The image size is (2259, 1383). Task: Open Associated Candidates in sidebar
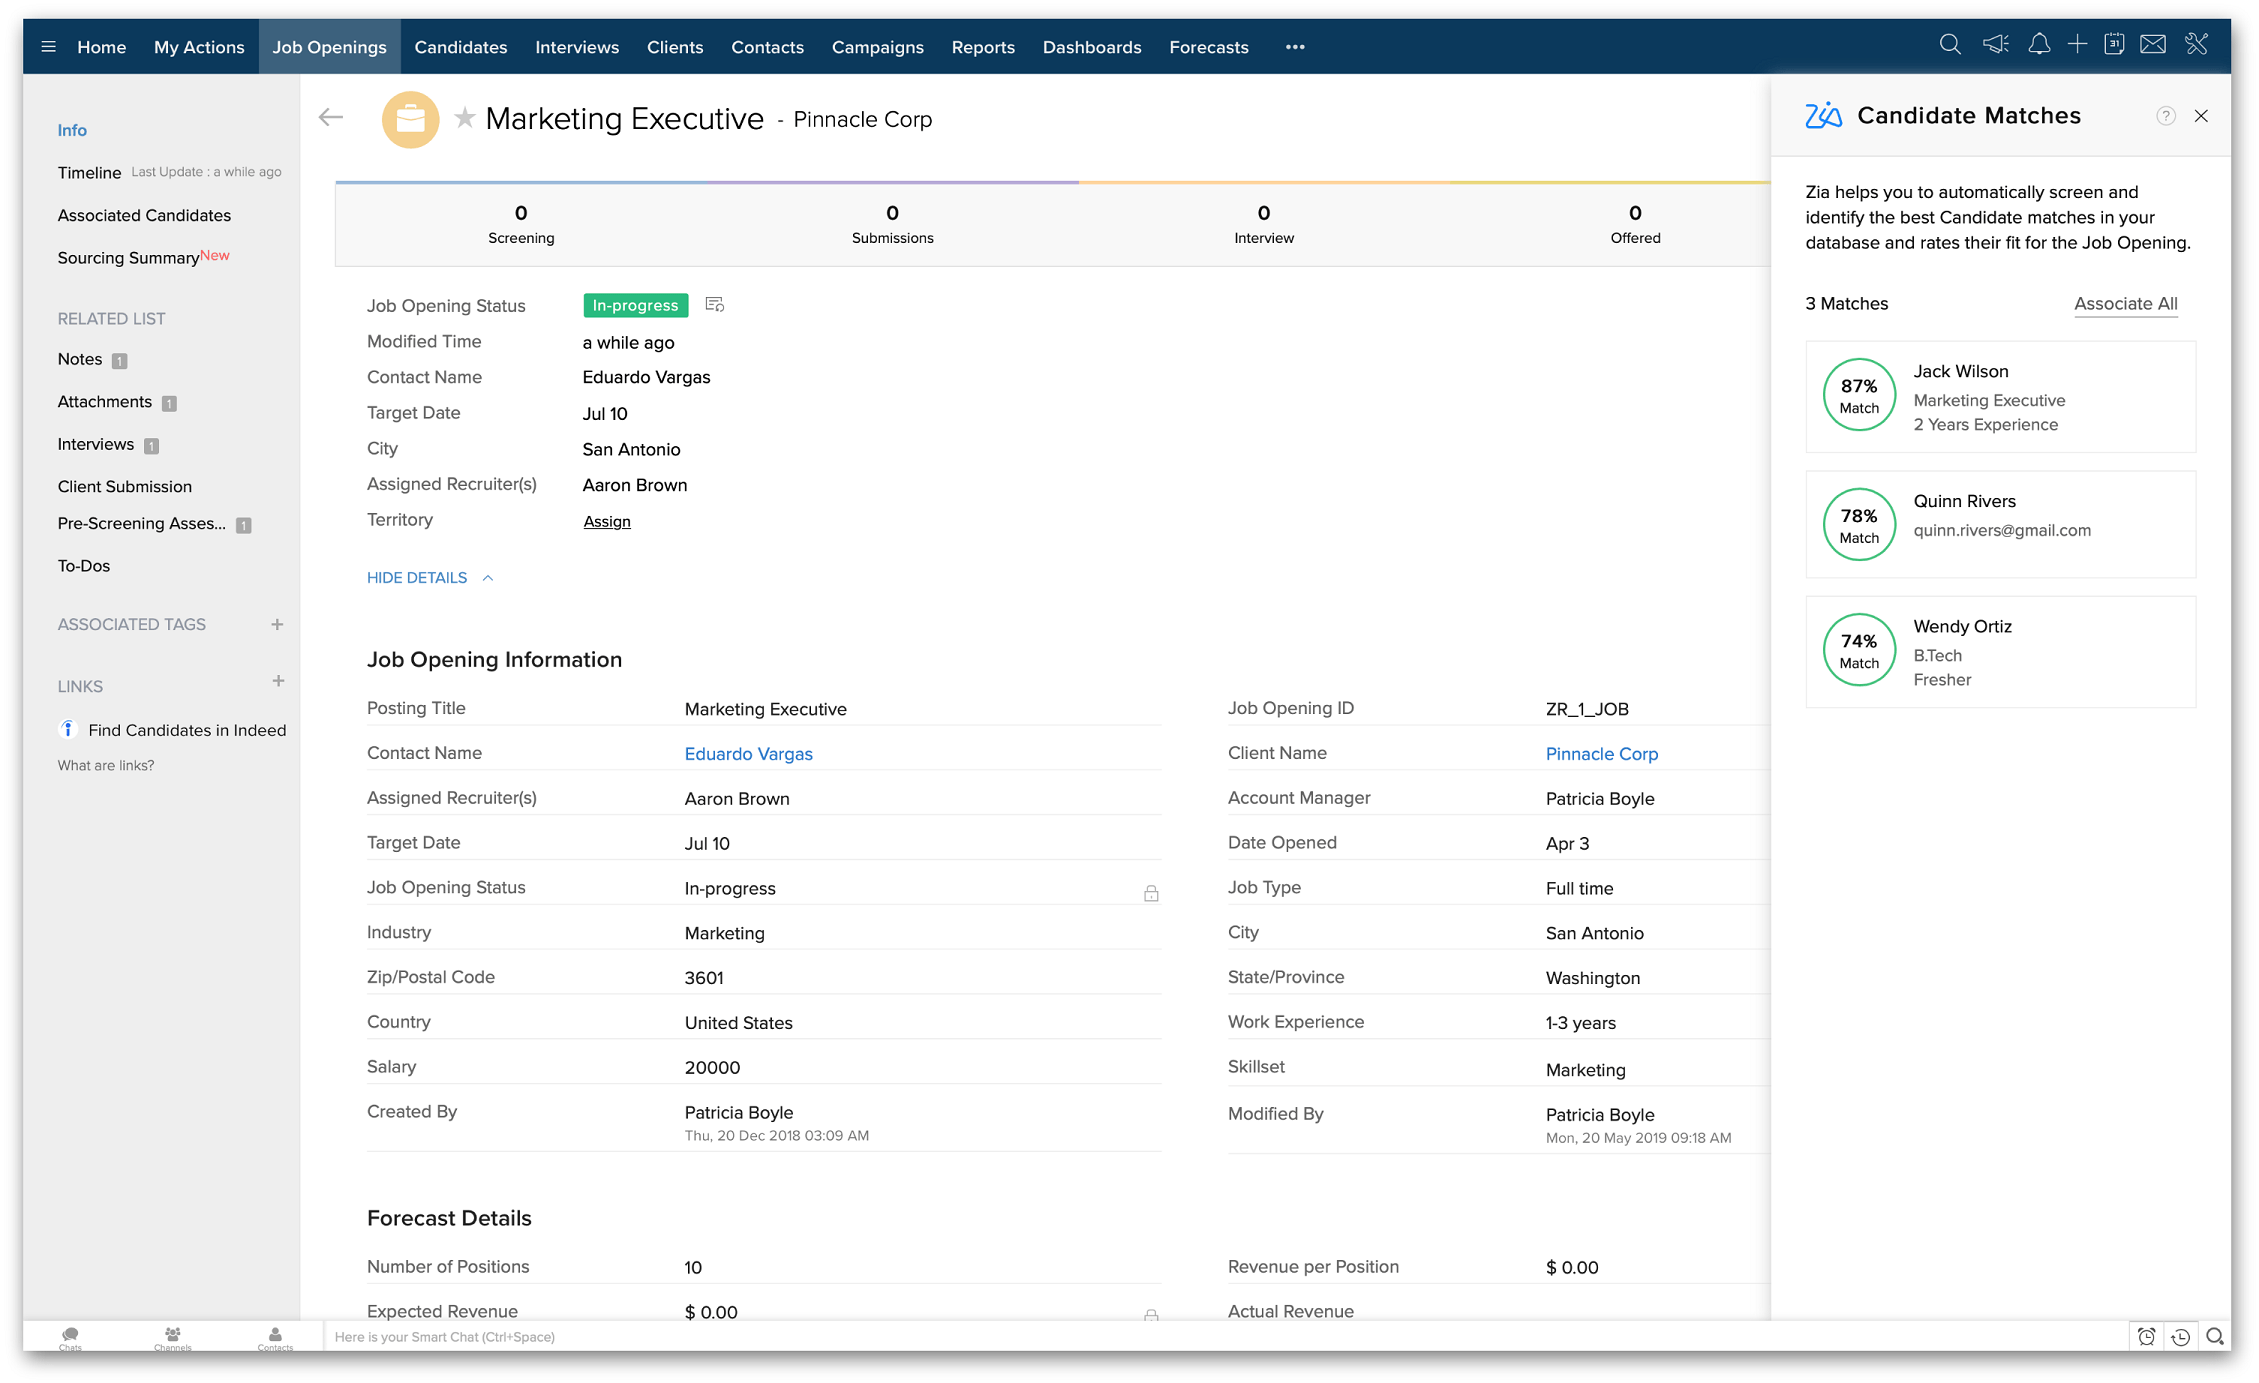click(x=144, y=215)
